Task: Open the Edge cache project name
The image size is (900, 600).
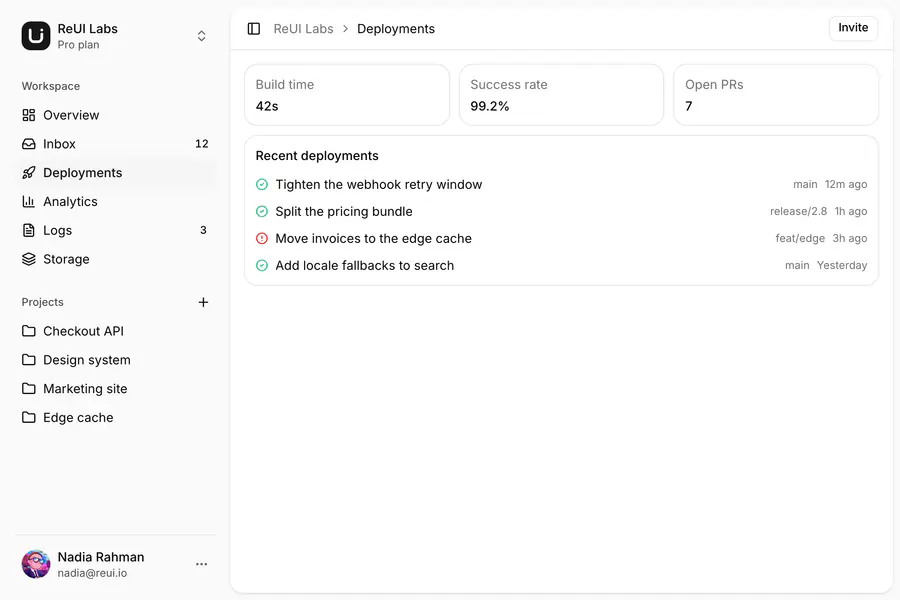Action: [78, 417]
